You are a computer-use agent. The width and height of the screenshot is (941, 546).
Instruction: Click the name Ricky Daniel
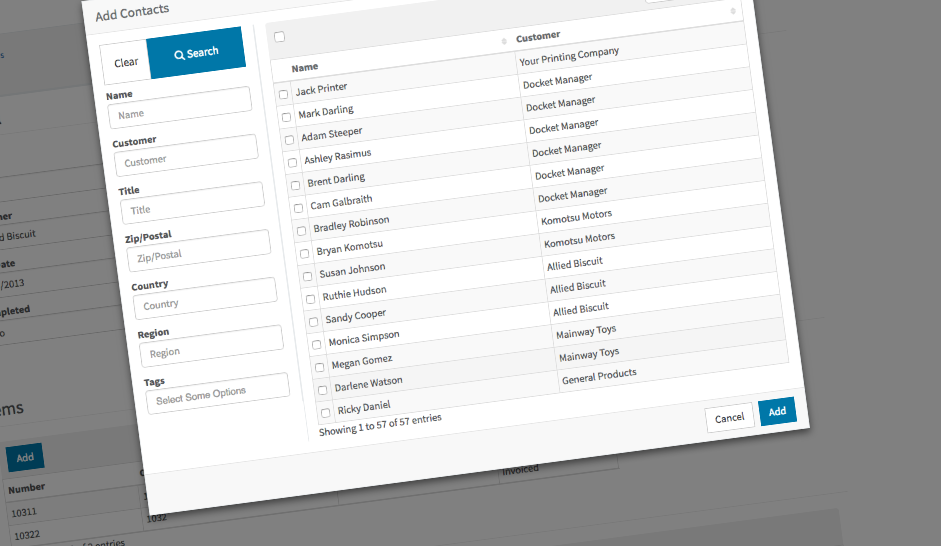(364, 407)
